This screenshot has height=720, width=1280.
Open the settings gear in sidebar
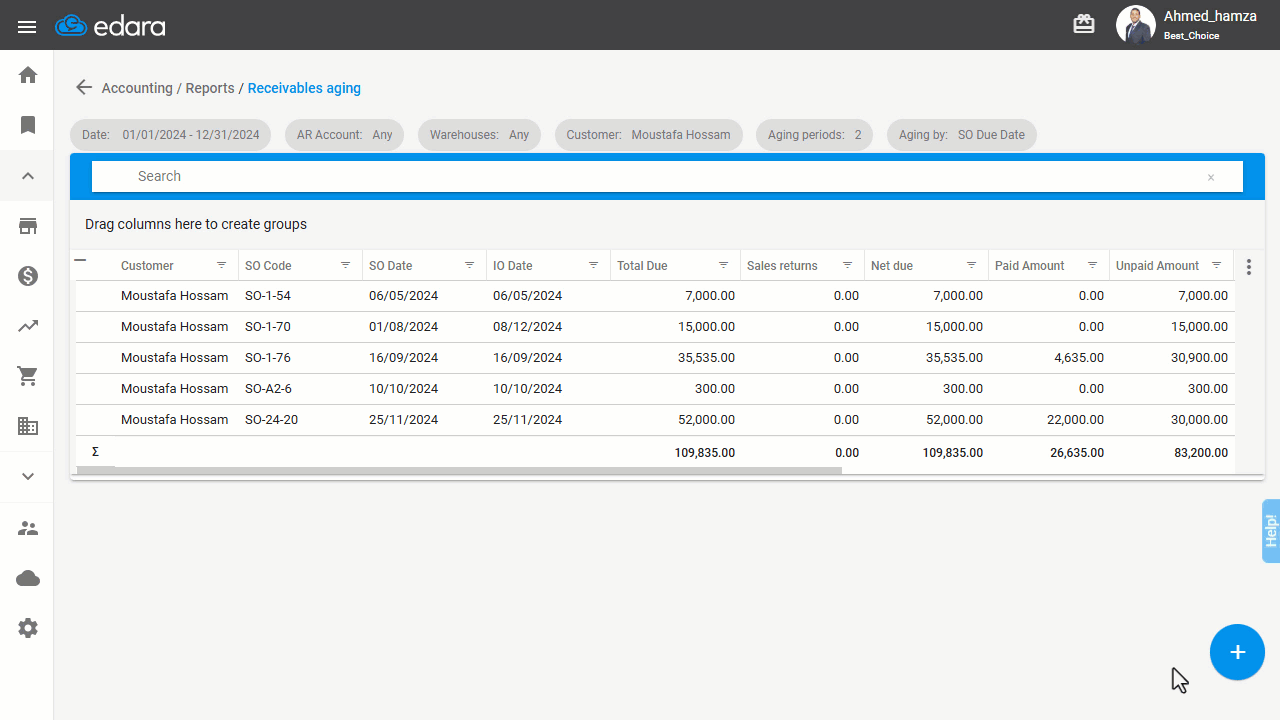pos(28,628)
